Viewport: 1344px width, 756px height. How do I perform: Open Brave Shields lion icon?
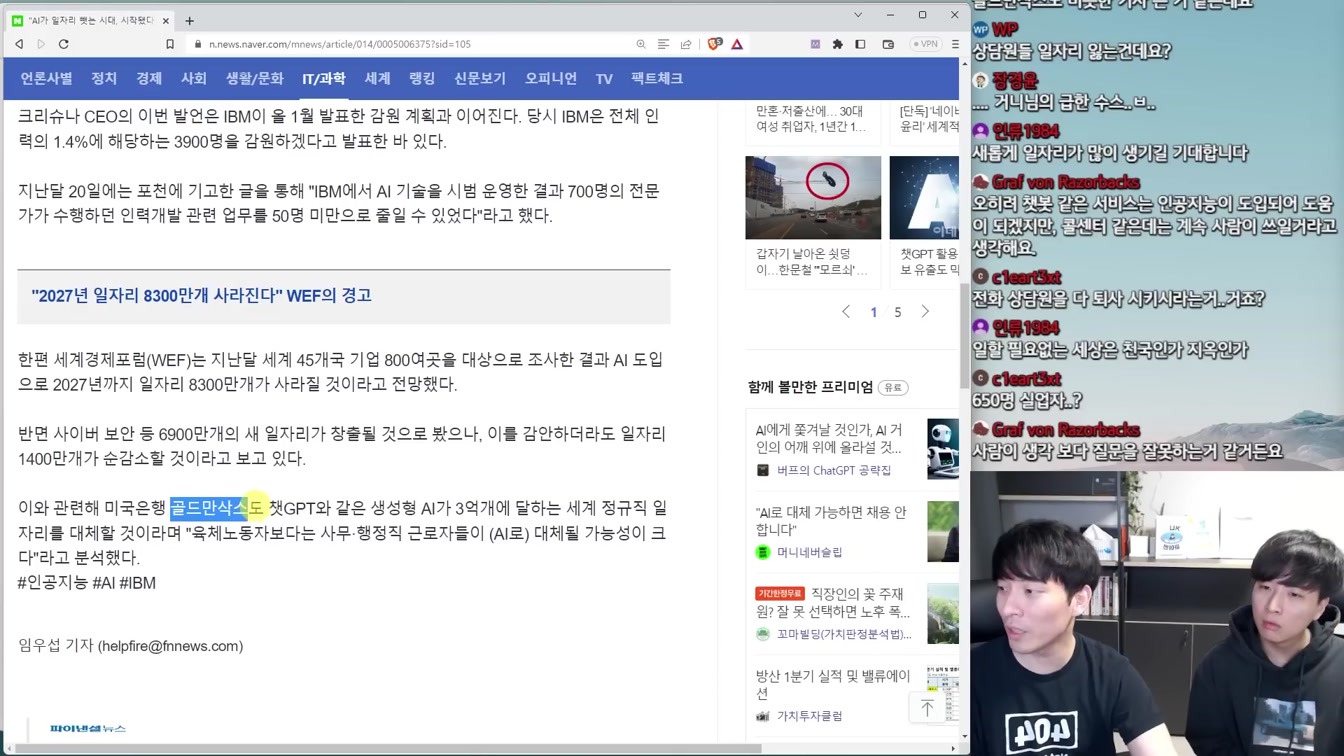714,44
